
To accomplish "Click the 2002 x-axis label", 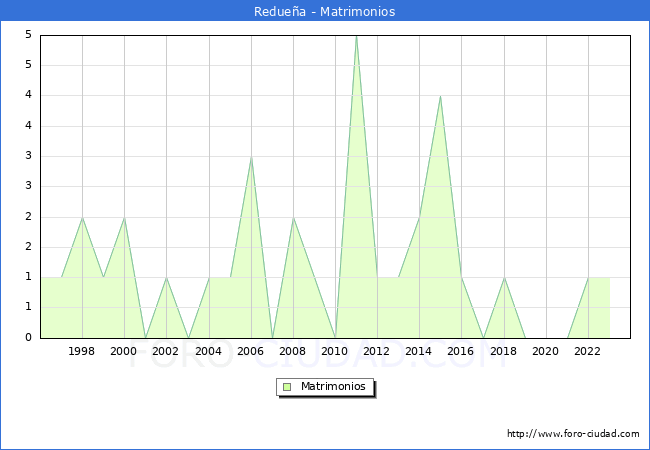I will click(x=166, y=352).
